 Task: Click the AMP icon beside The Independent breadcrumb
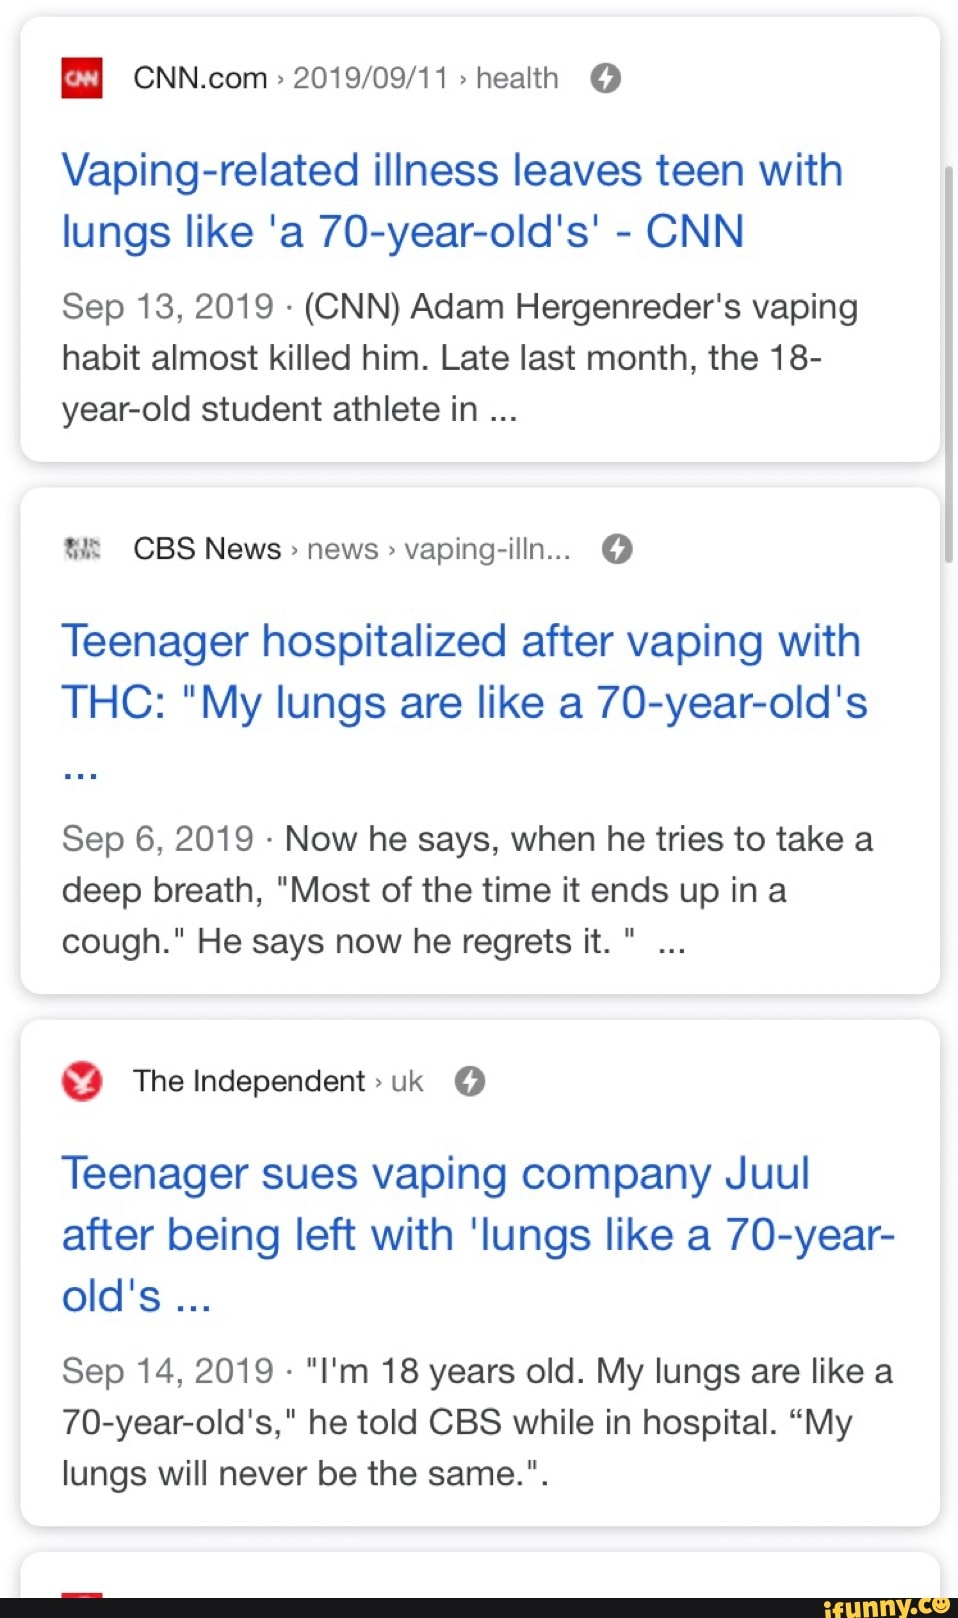(469, 1081)
